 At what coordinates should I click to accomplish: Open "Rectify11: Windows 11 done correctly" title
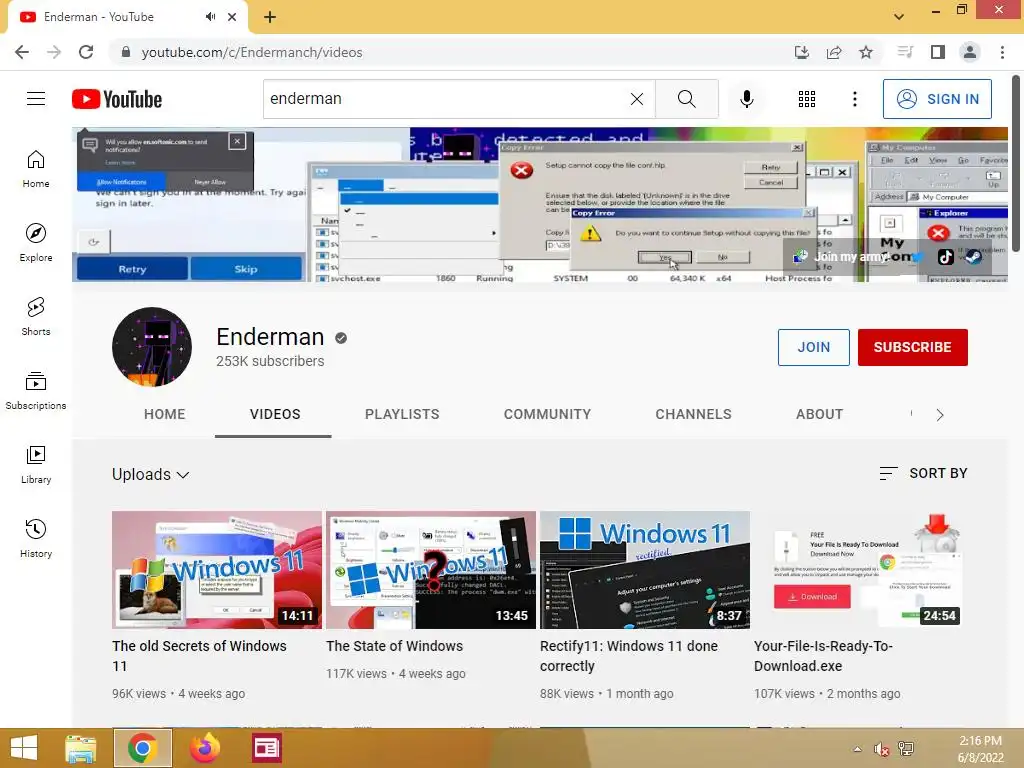(x=629, y=656)
